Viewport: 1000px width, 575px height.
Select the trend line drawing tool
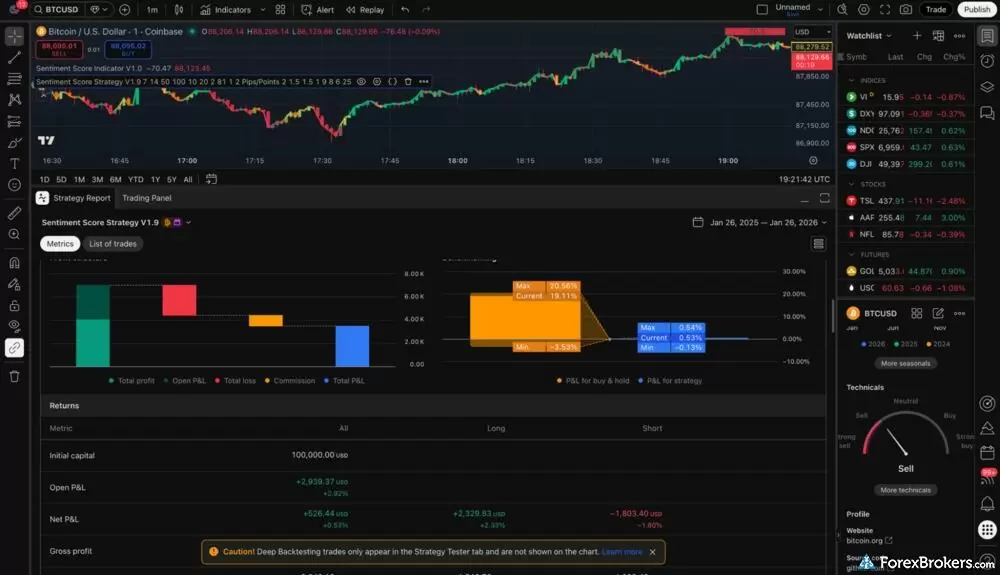[14, 57]
